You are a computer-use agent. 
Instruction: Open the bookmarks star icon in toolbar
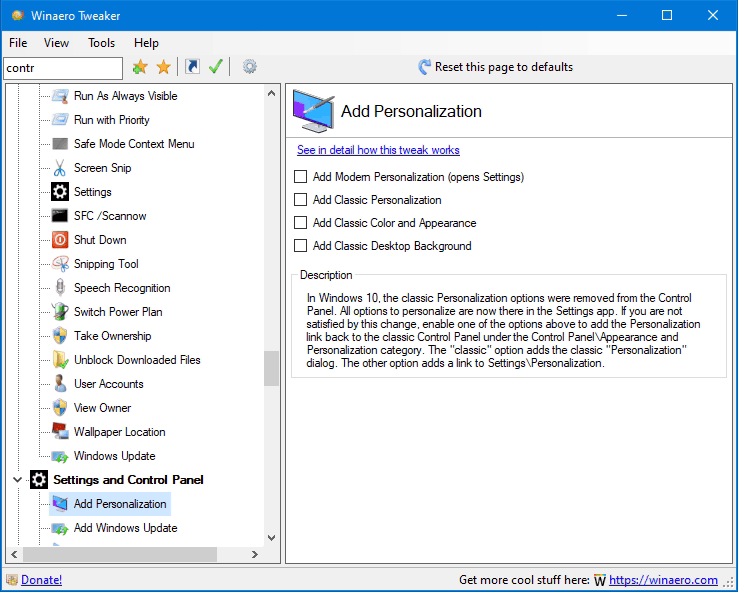163,67
